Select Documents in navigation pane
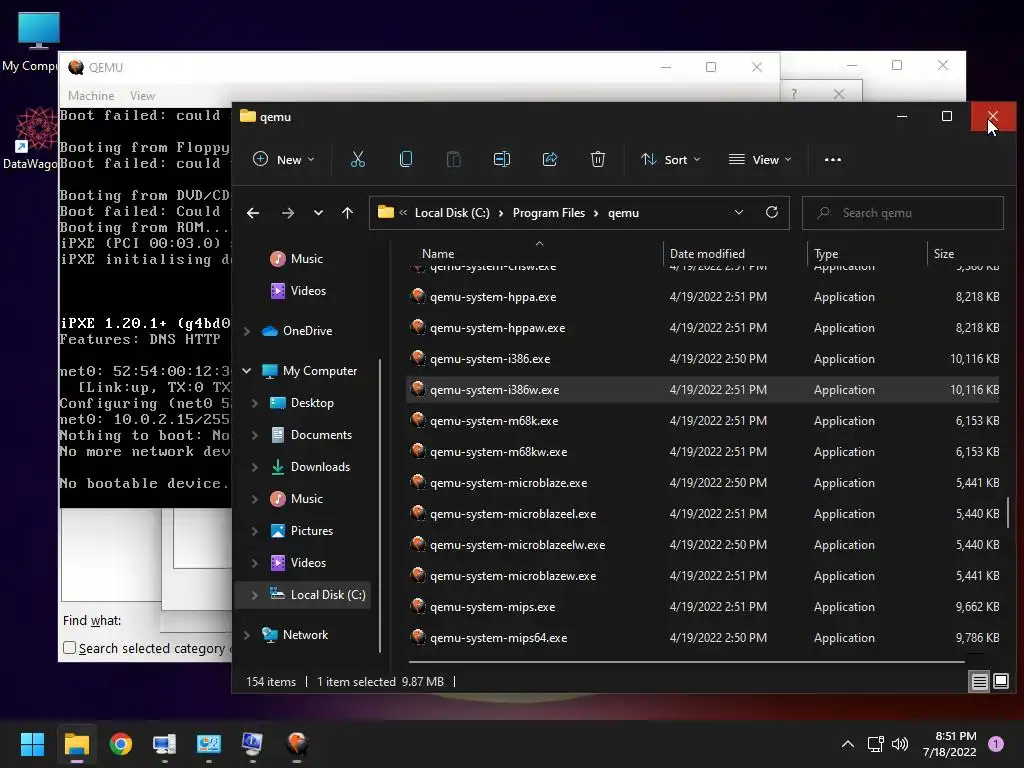This screenshot has height=768, width=1024. click(x=321, y=435)
